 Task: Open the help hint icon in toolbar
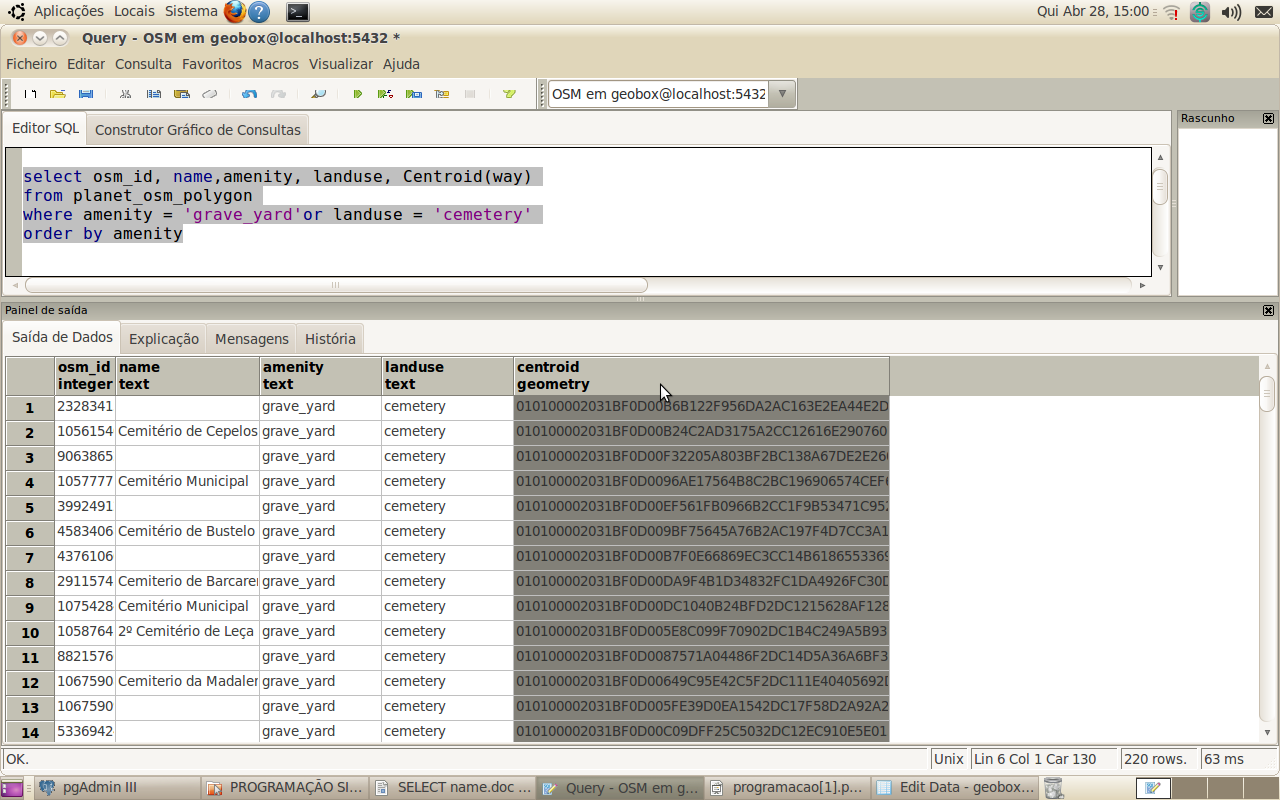coord(510,94)
